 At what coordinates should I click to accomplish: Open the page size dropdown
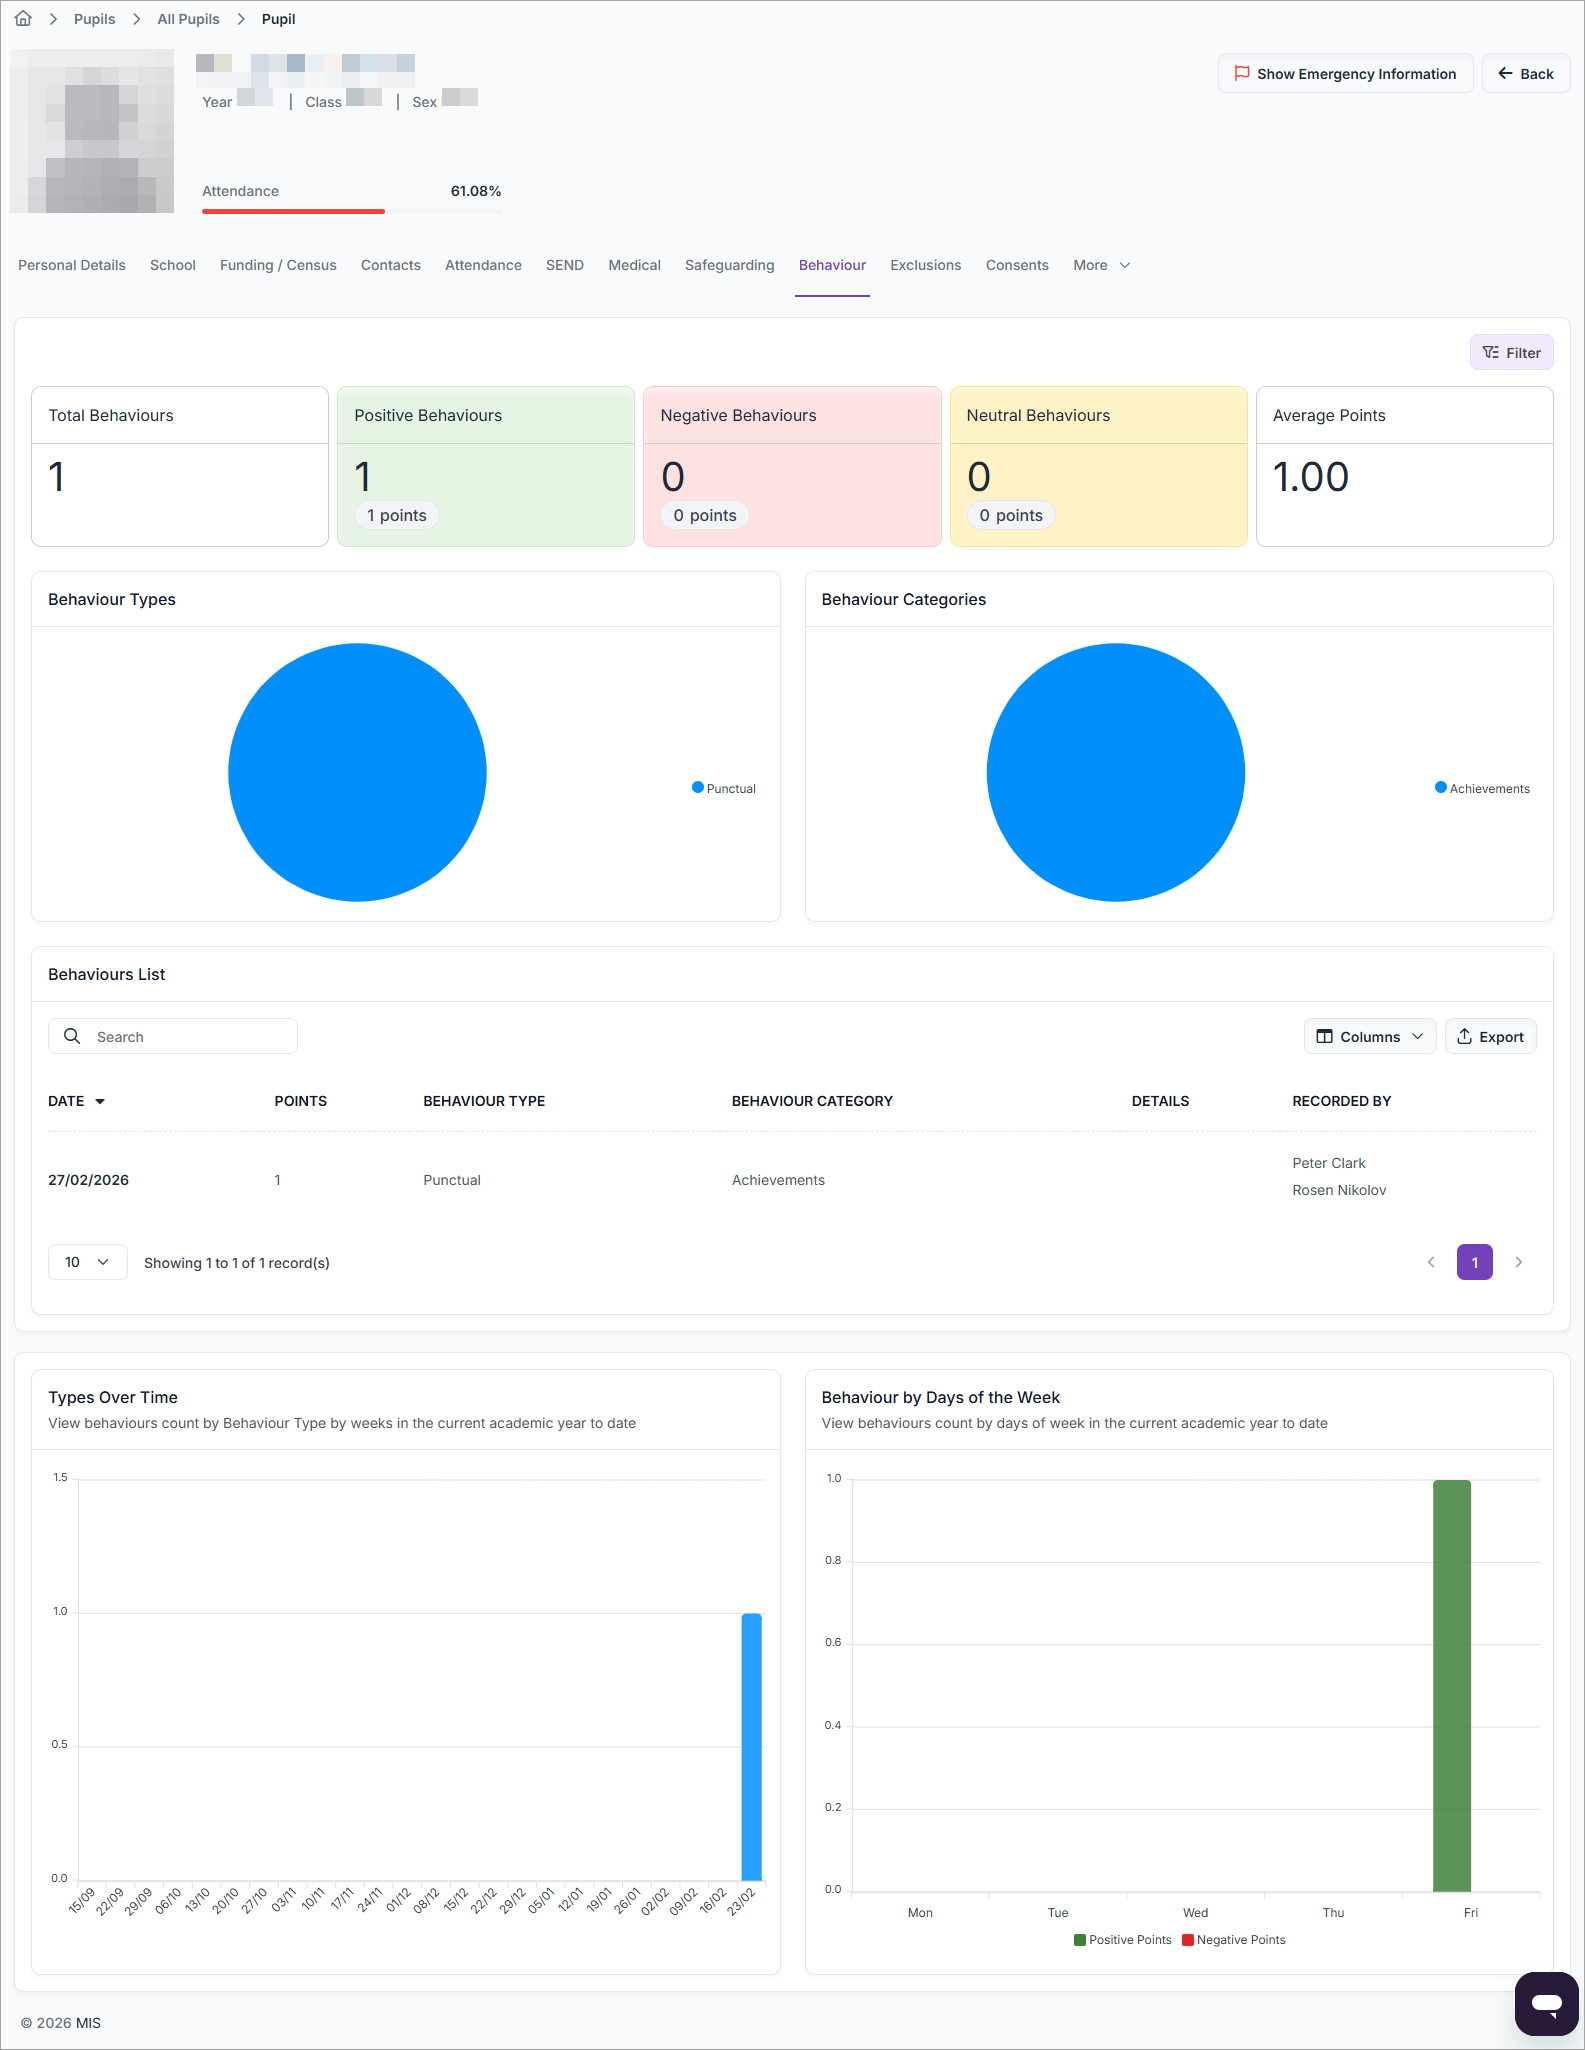[87, 1262]
